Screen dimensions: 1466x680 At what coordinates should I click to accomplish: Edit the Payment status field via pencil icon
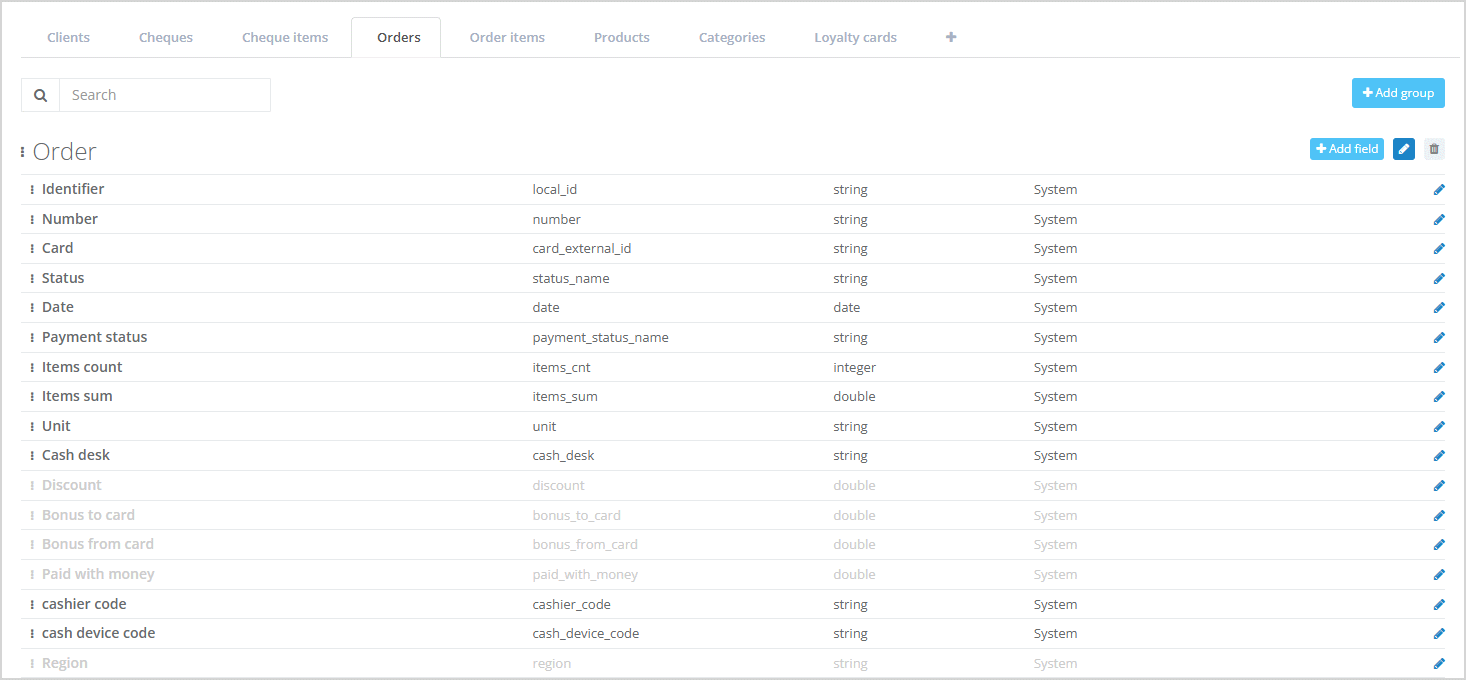[1439, 337]
